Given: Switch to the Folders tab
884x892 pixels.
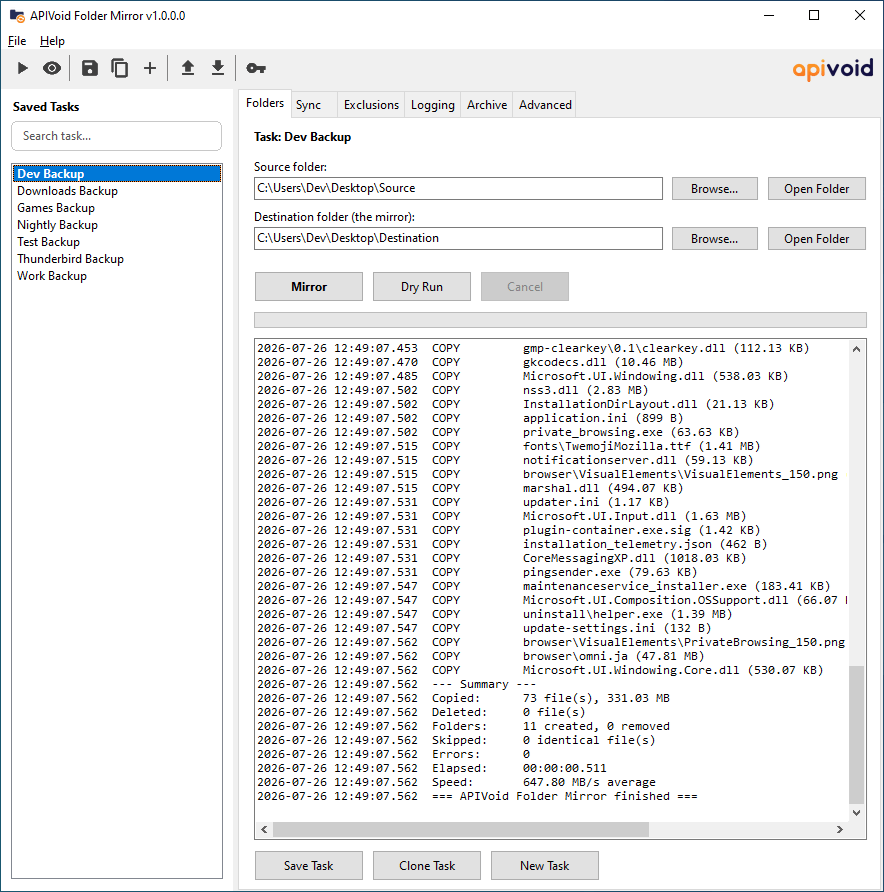Looking at the screenshot, I should [265, 103].
